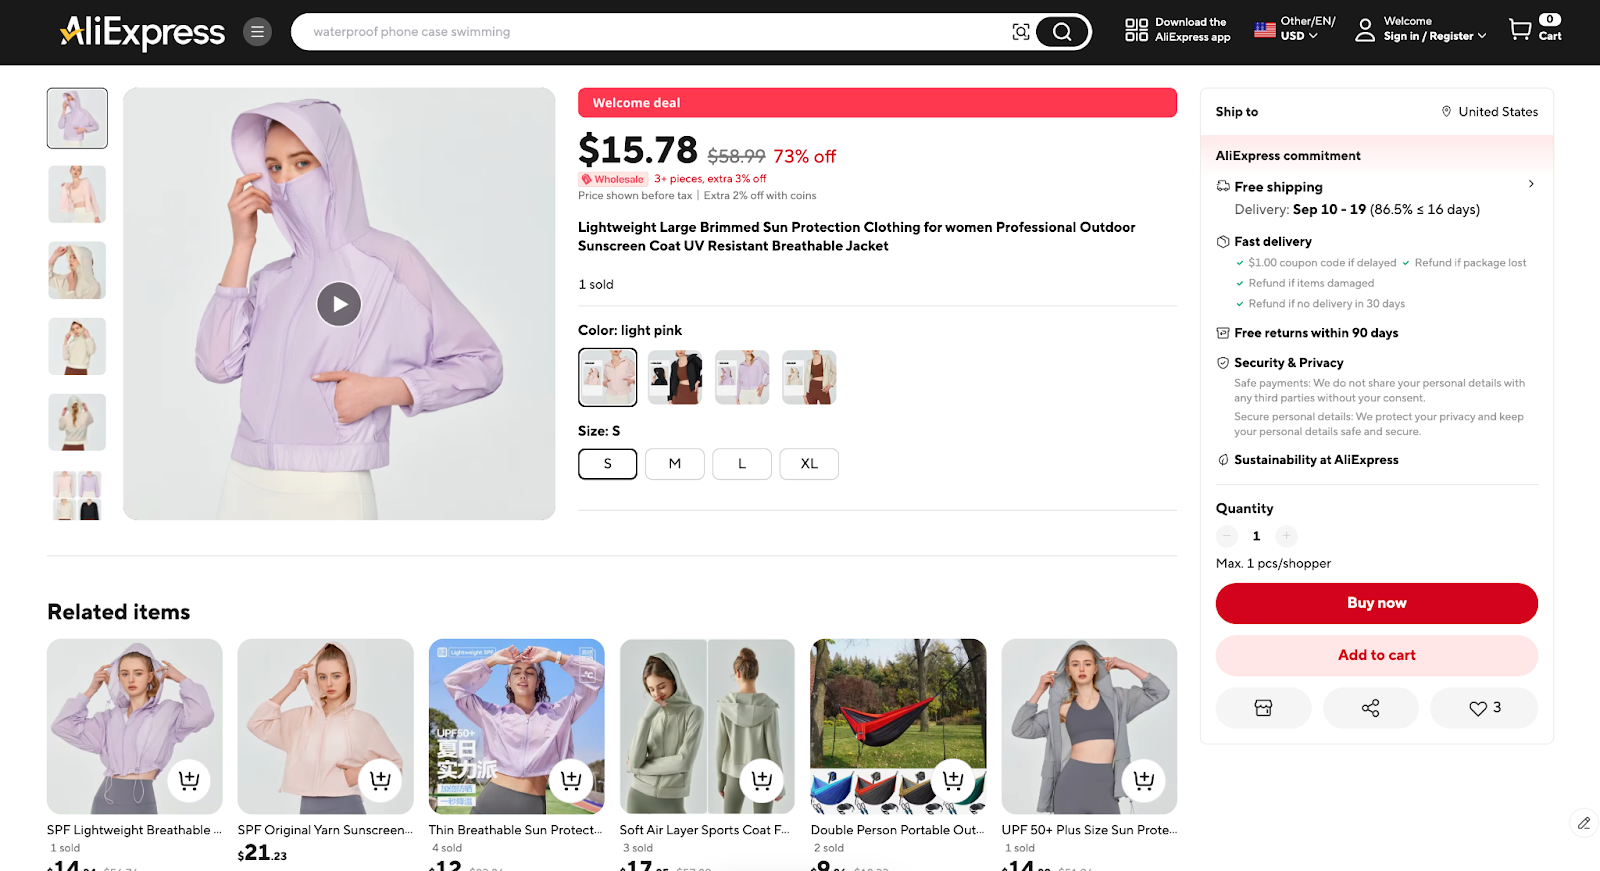The image size is (1600, 871).
Task: Select size S
Action: click(607, 464)
